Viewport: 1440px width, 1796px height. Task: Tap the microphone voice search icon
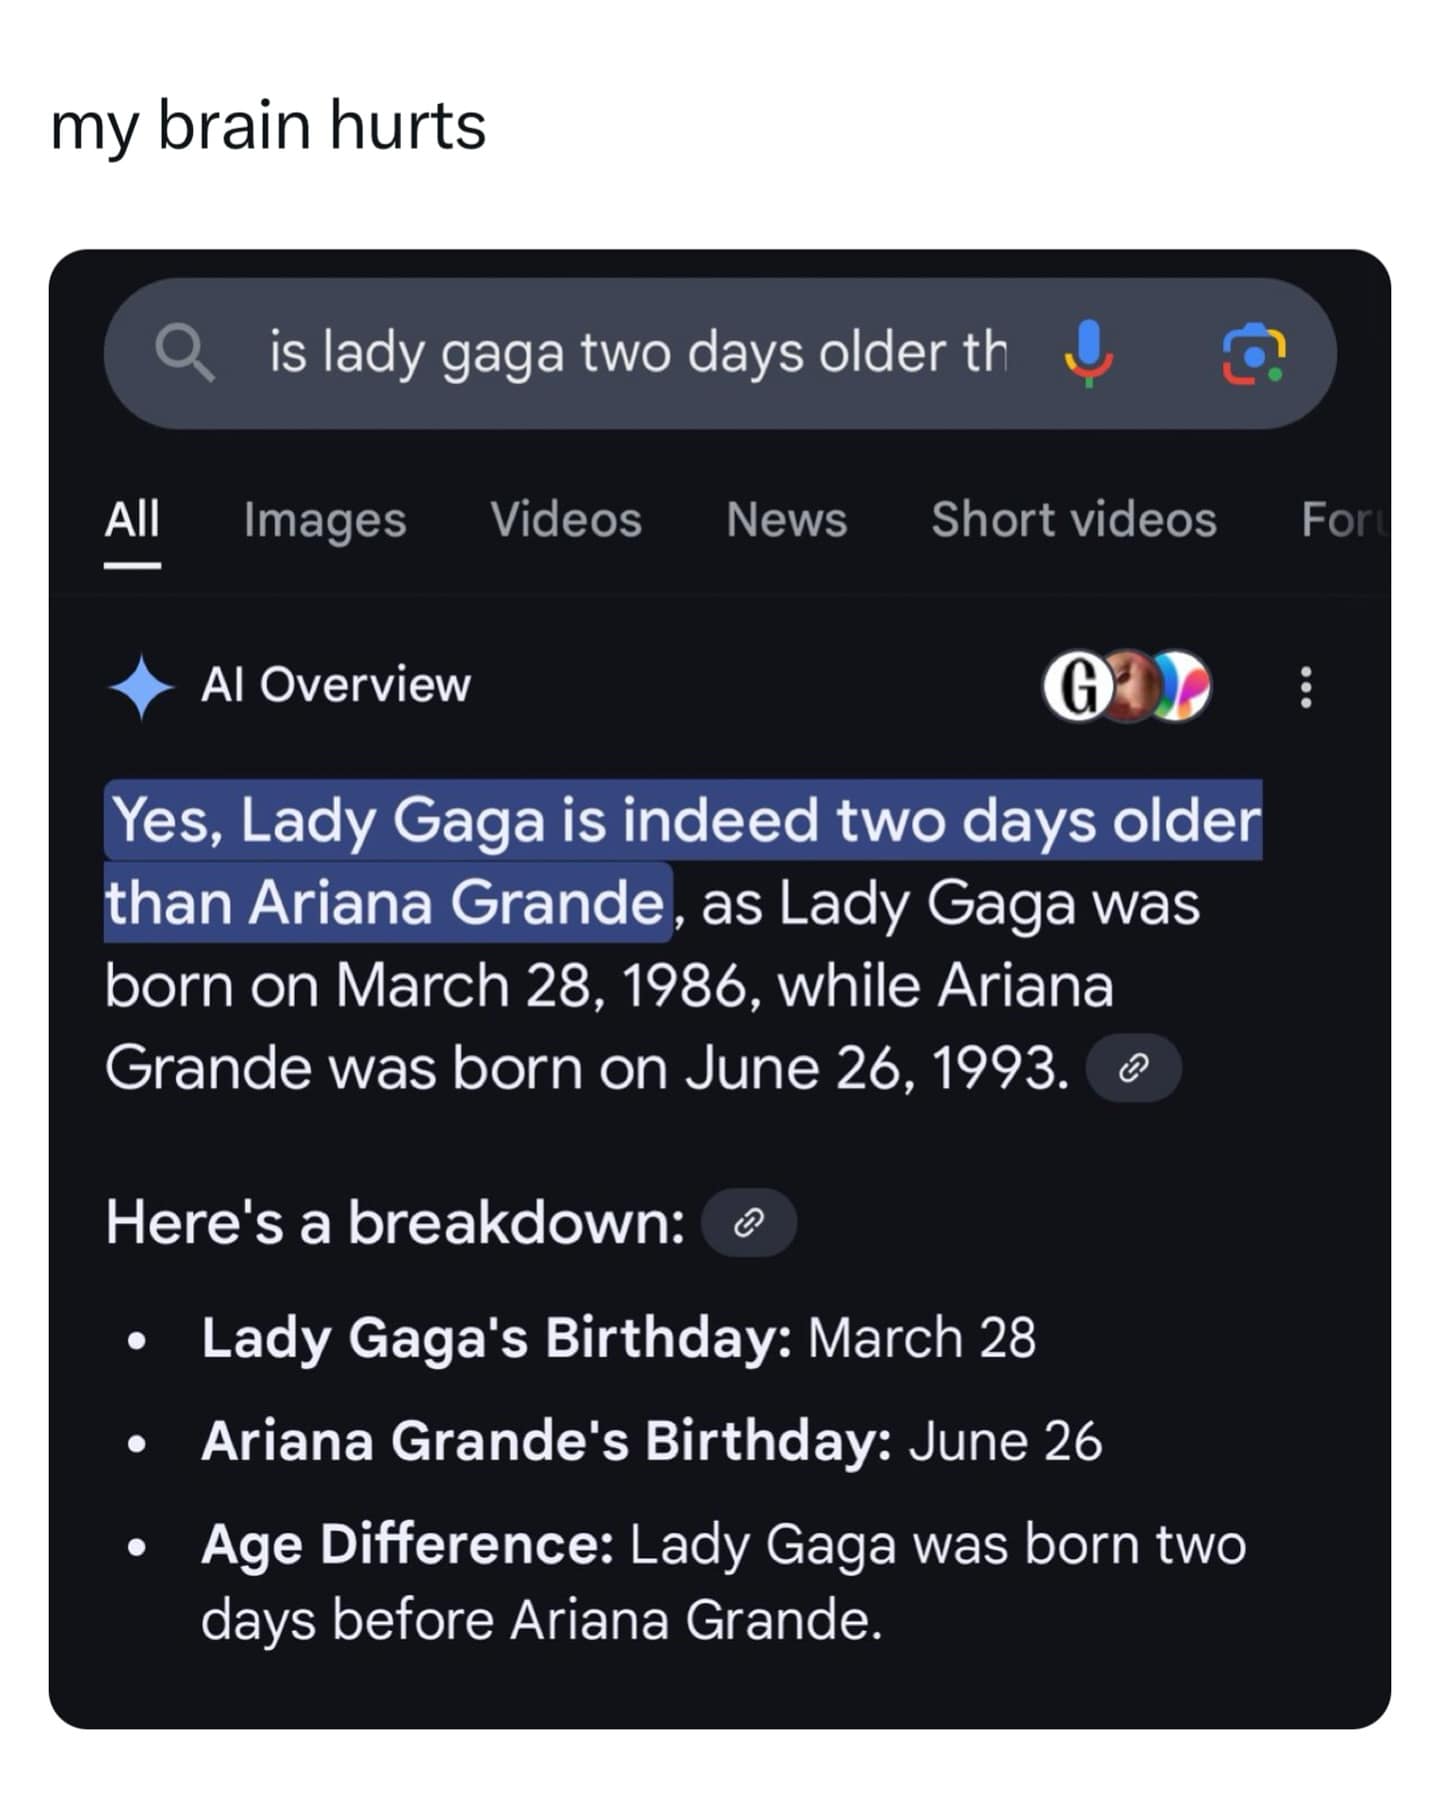pyautogui.click(x=1087, y=354)
